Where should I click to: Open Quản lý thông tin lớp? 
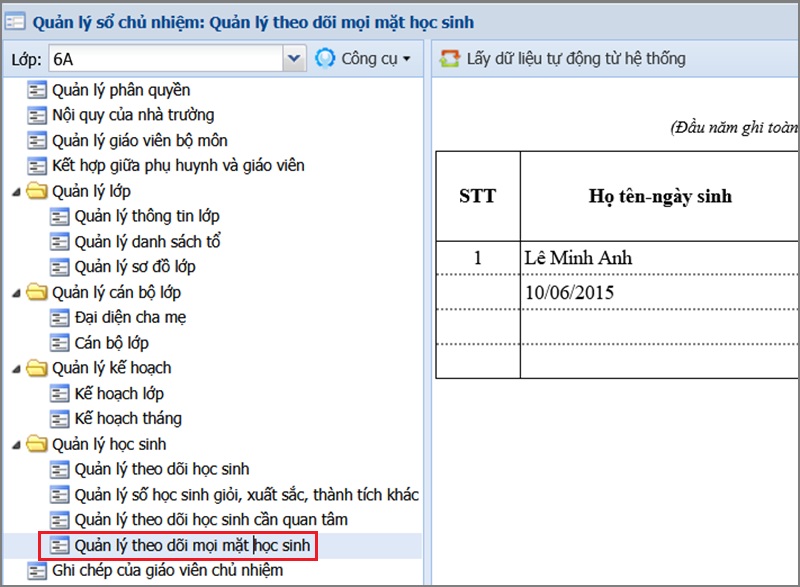pos(147,217)
